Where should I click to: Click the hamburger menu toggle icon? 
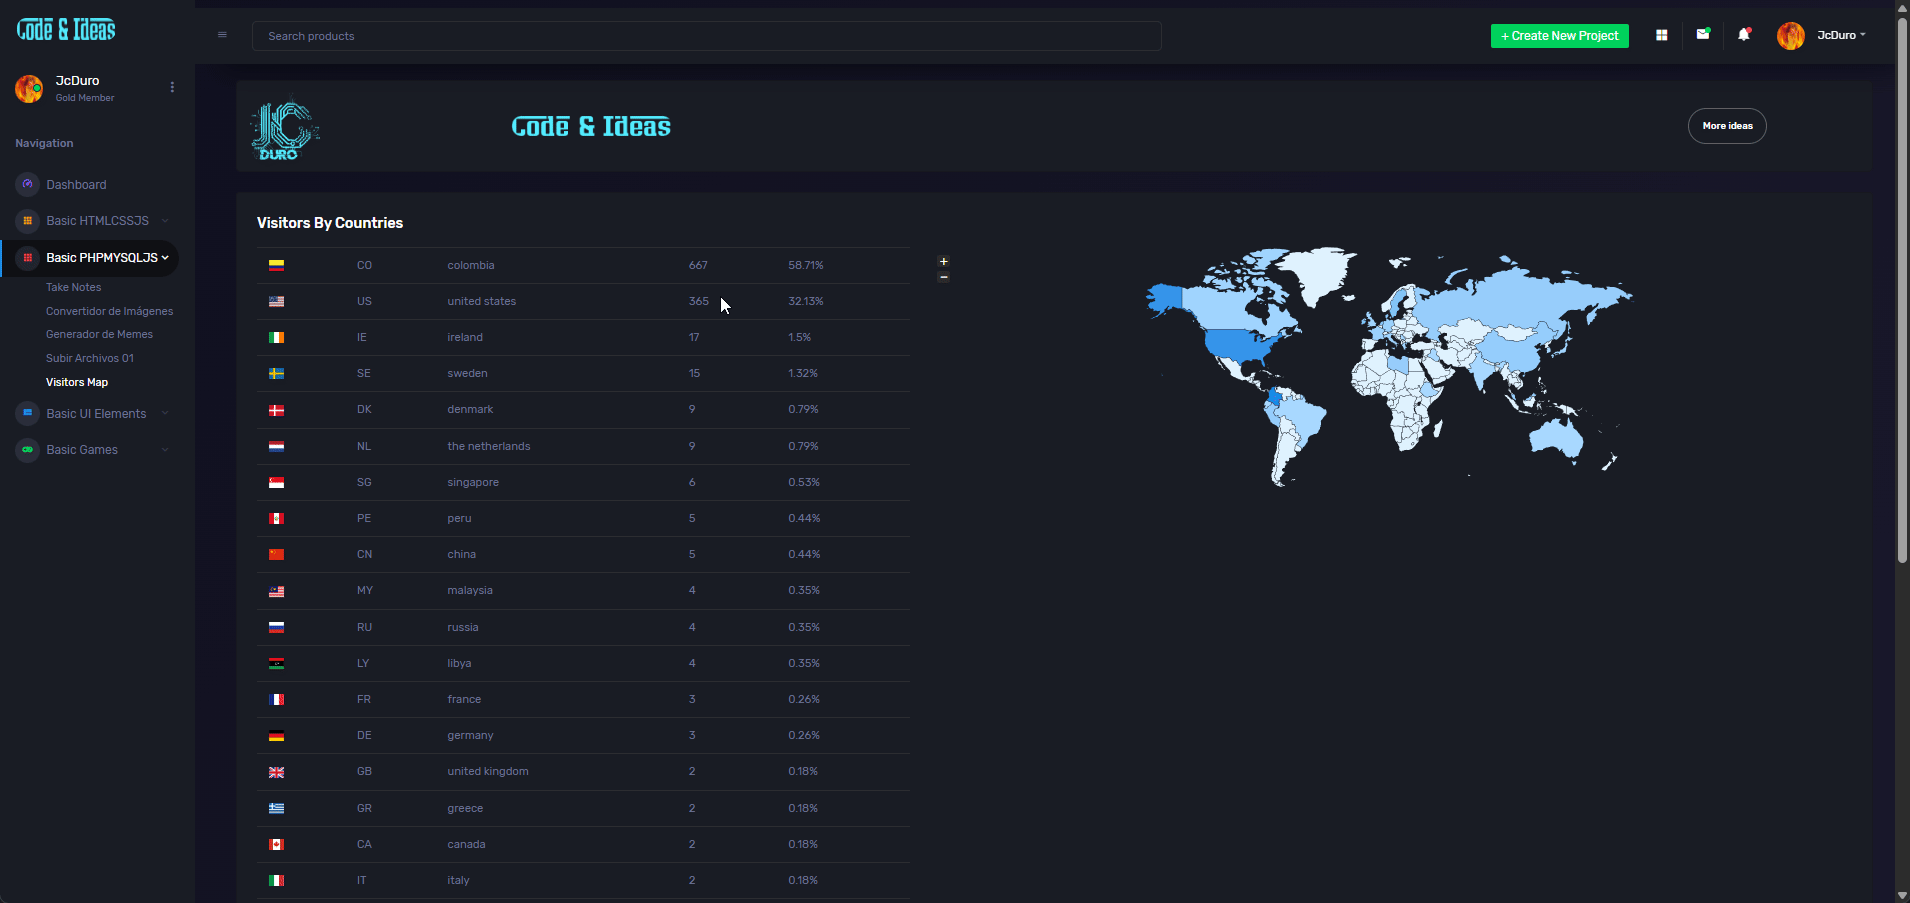tap(222, 35)
